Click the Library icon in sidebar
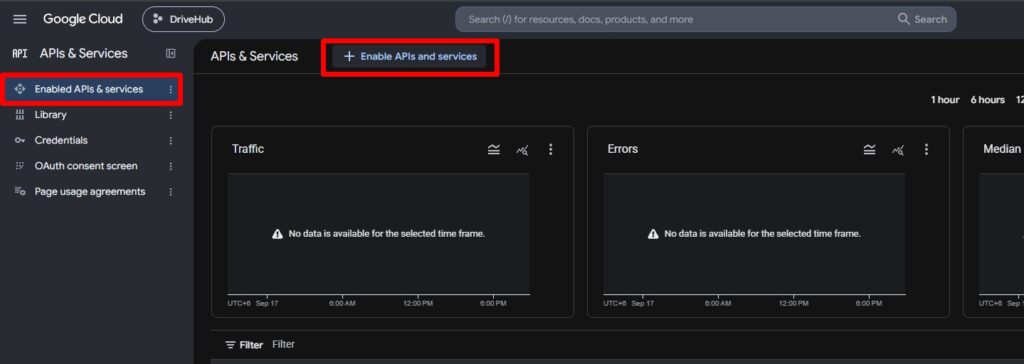1024x364 pixels. (20, 114)
